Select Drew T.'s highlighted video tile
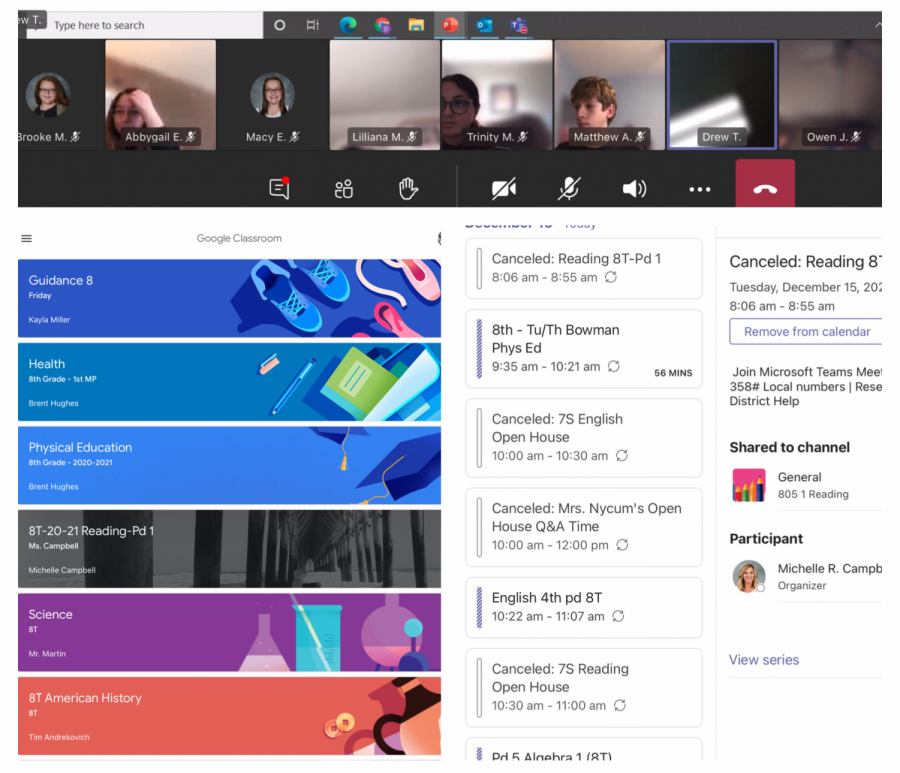The width and height of the screenshot is (900, 773). coord(722,95)
